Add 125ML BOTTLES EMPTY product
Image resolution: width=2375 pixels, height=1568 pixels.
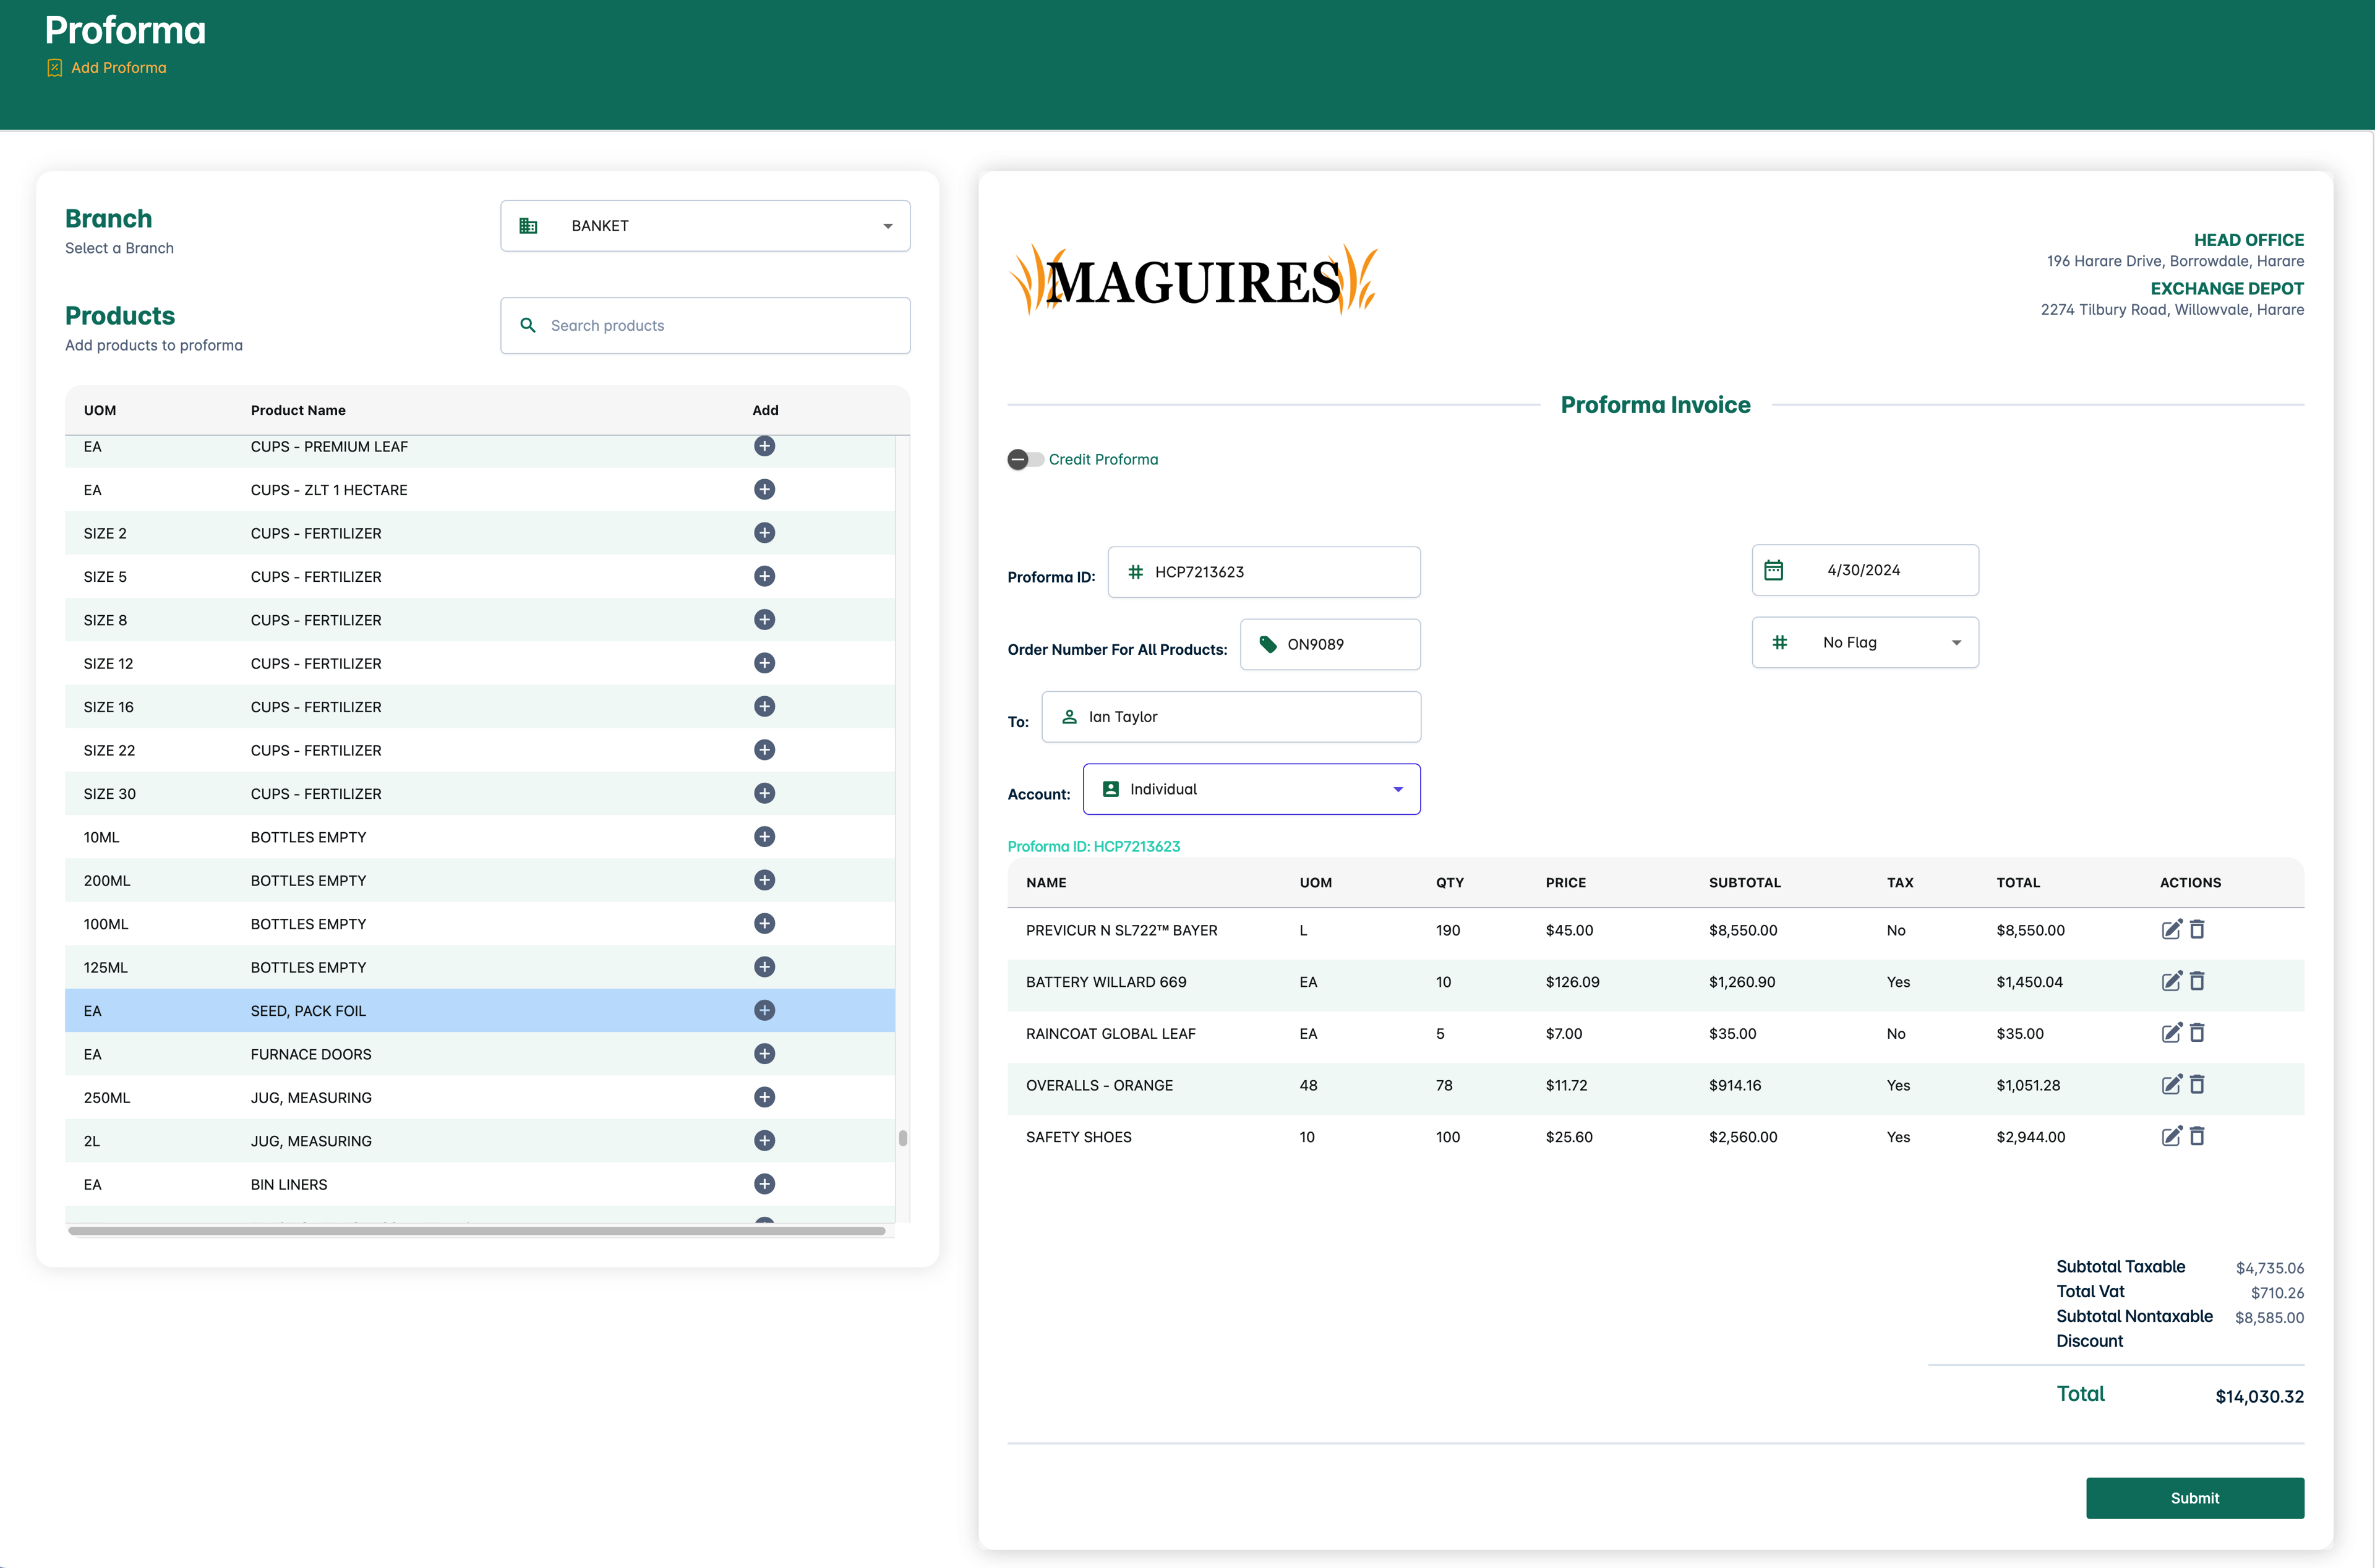pos(764,967)
